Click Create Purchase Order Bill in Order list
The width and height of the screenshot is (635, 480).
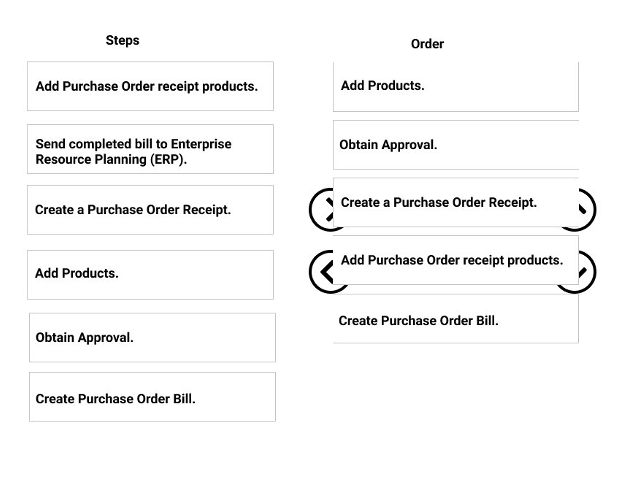click(x=456, y=319)
